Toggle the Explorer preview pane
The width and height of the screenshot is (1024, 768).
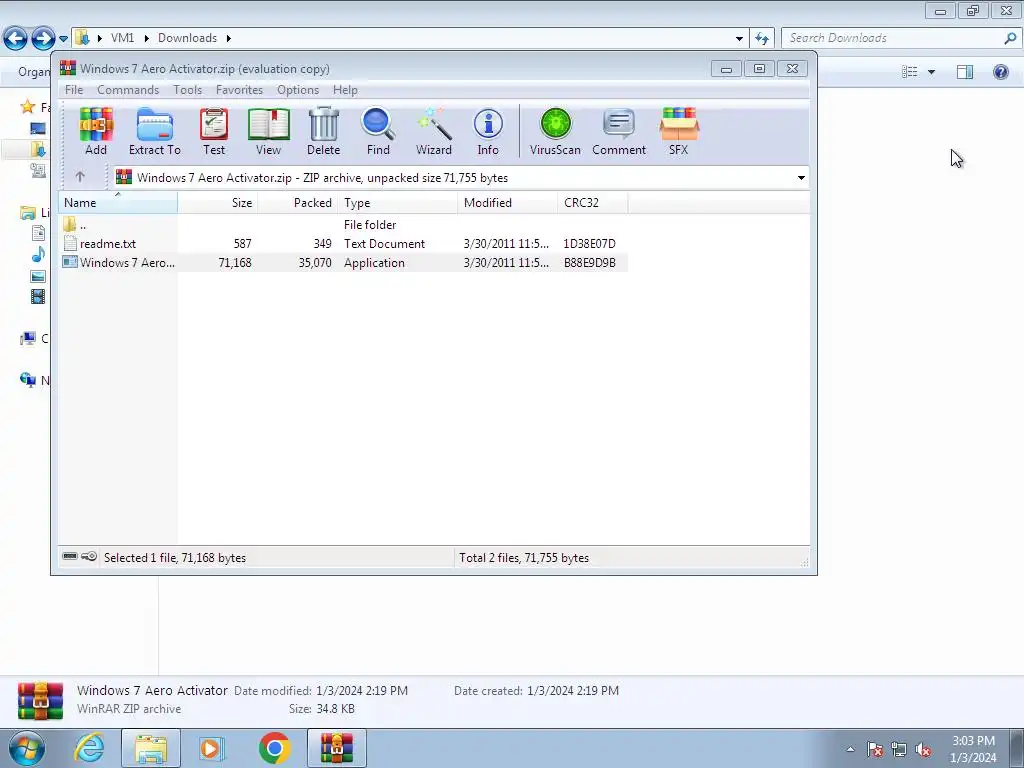(965, 72)
